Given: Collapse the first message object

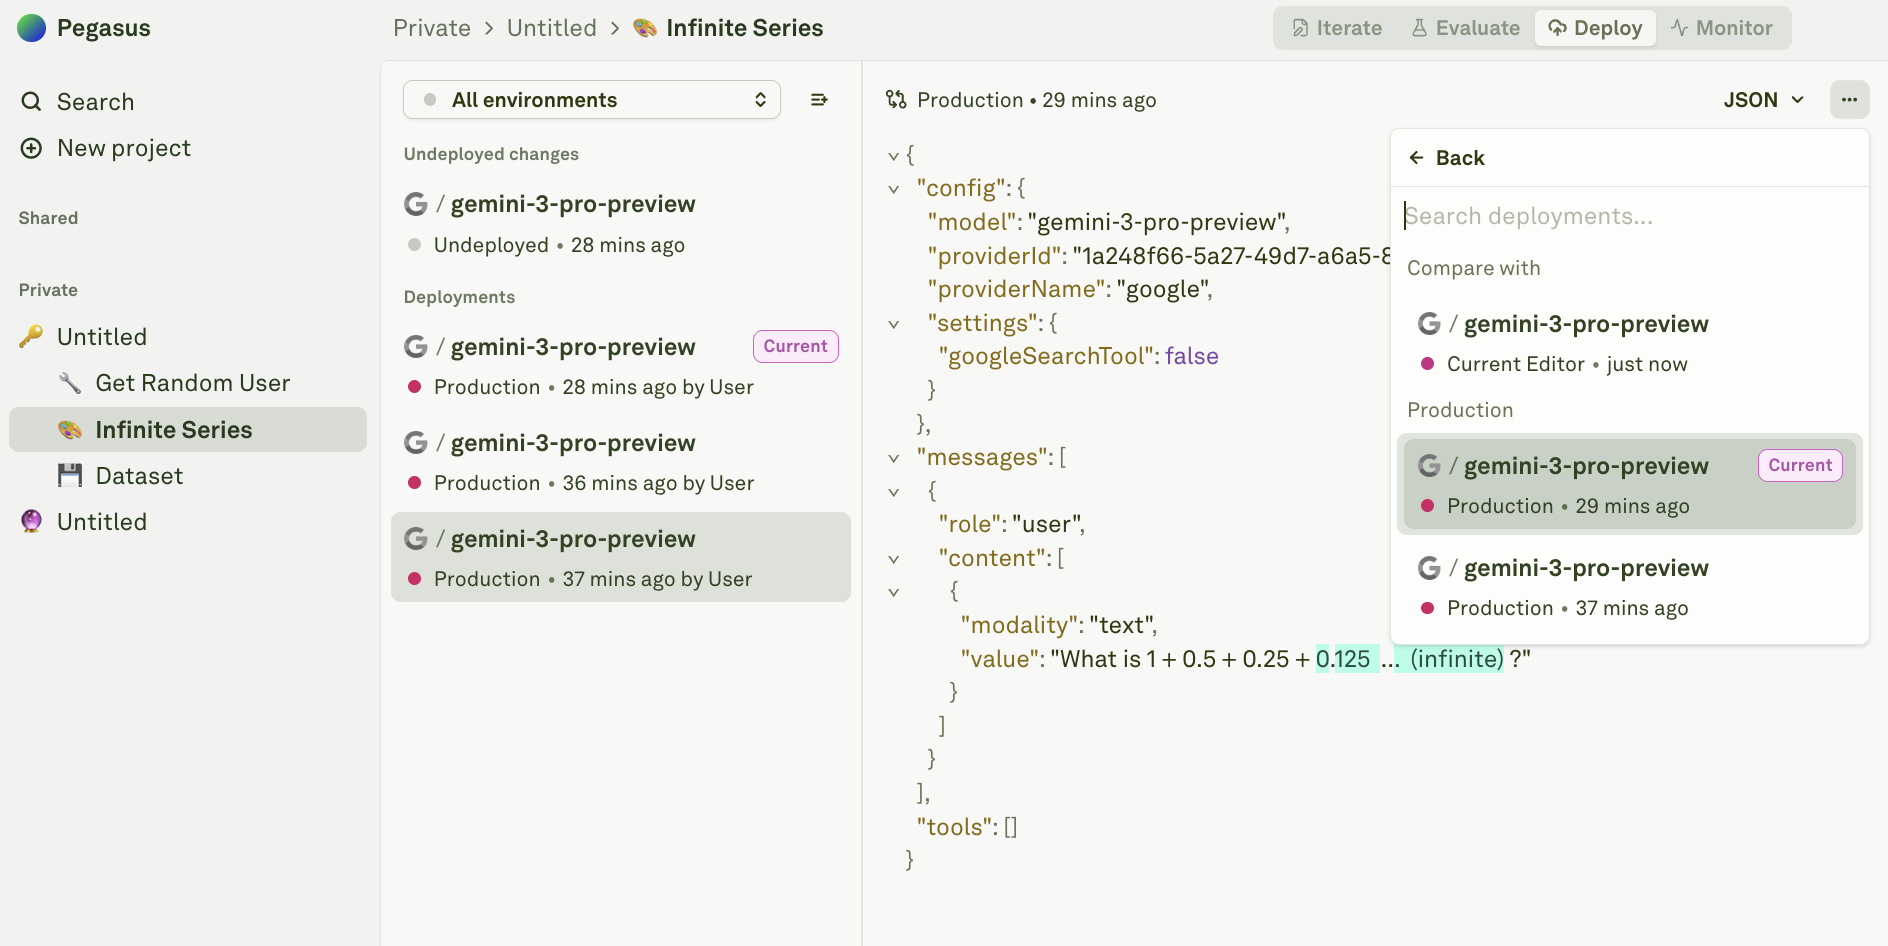Looking at the screenshot, I should coord(894,492).
